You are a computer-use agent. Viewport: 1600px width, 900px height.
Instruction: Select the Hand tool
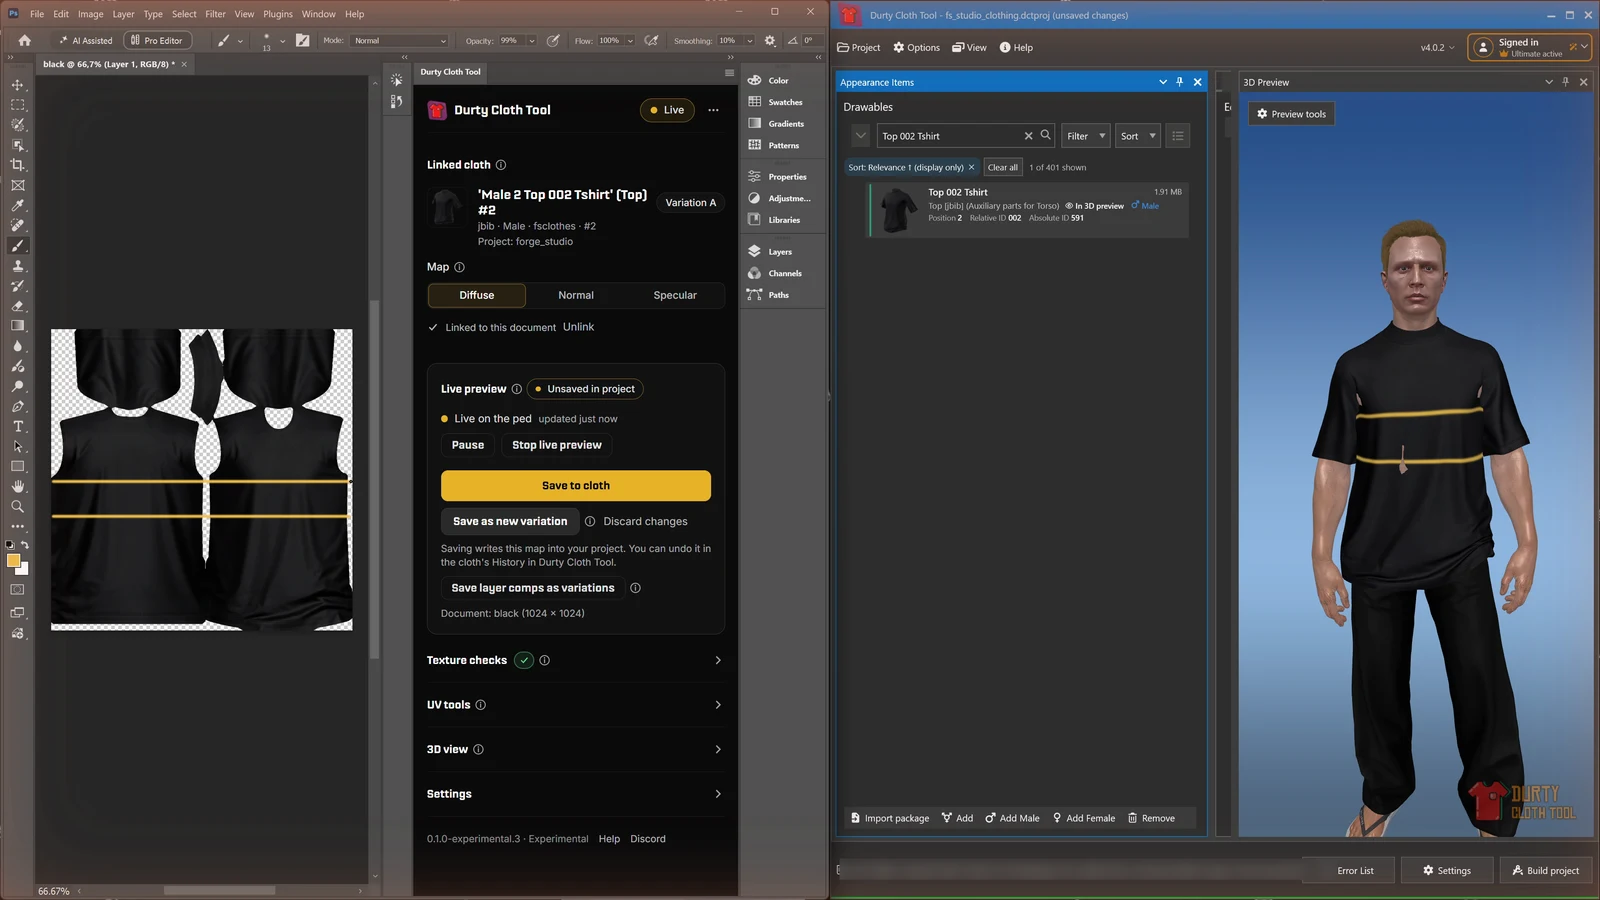[17, 486]
